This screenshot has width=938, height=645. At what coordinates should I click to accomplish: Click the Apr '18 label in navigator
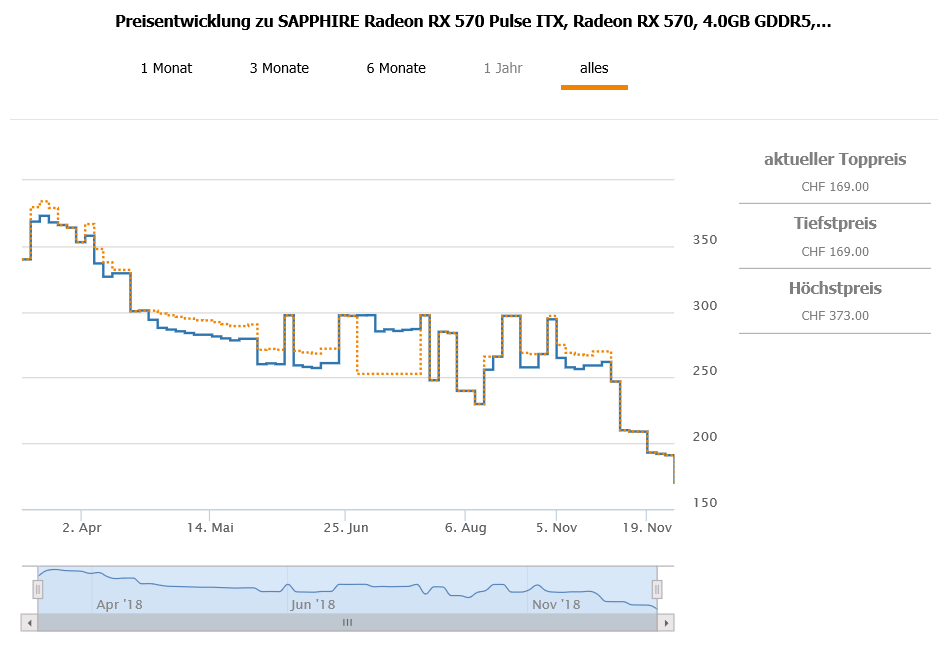119,604
